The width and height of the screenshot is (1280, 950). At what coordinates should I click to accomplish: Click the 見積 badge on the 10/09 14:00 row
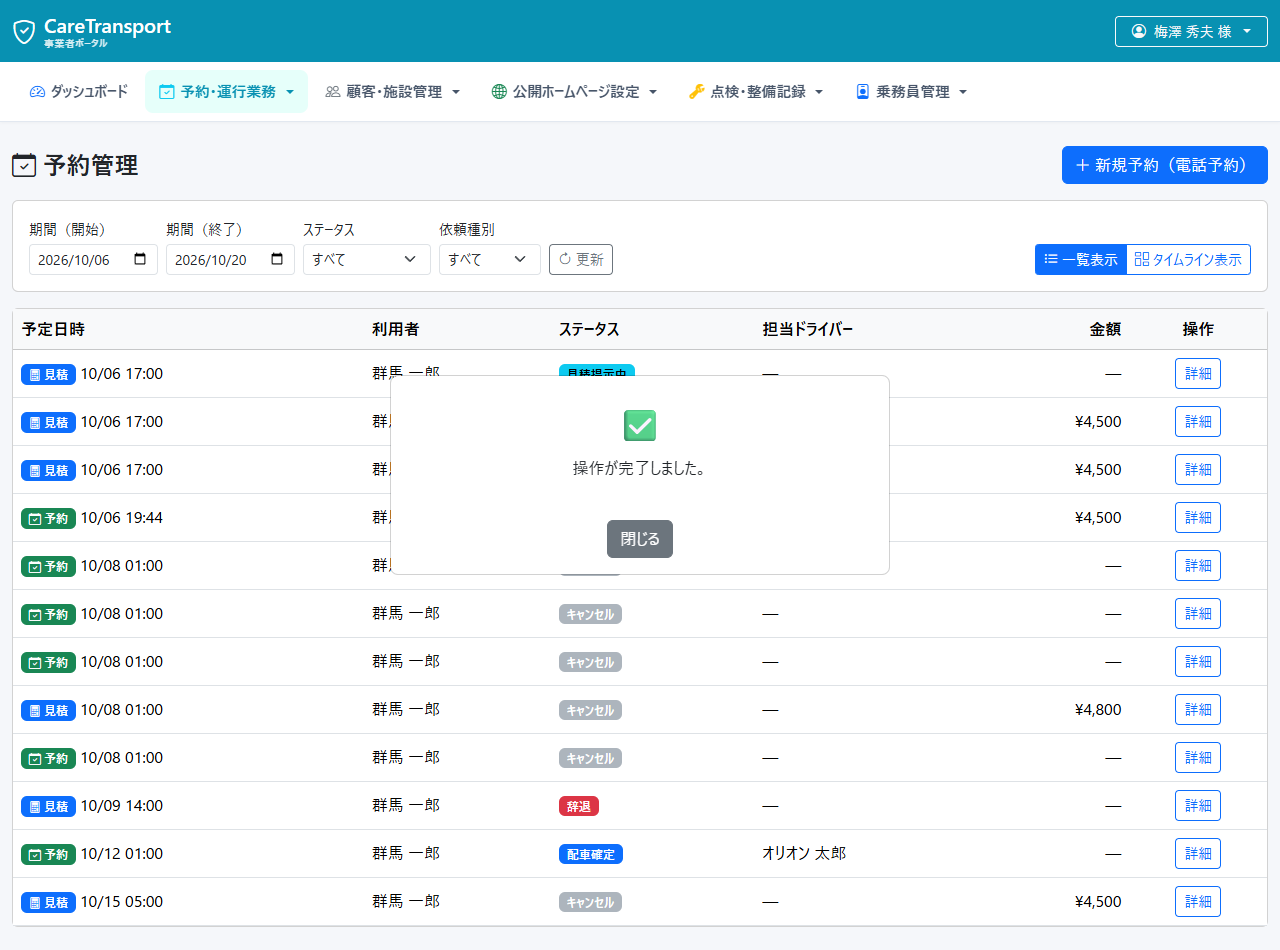tap(48, 806)
